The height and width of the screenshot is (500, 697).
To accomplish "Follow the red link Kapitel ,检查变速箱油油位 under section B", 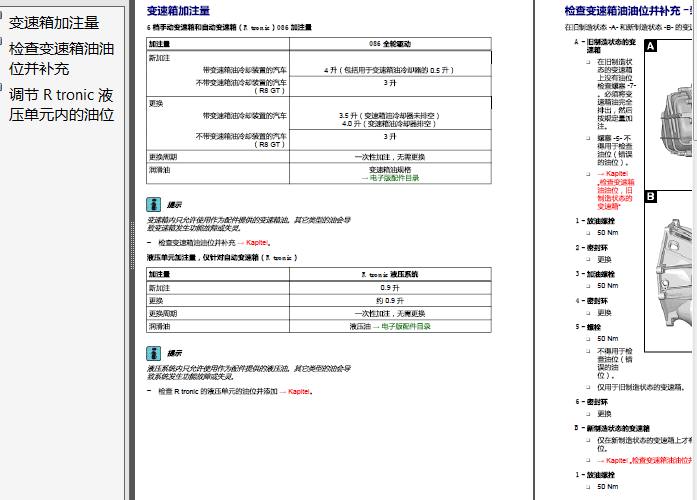I will [x=647, y=460].
